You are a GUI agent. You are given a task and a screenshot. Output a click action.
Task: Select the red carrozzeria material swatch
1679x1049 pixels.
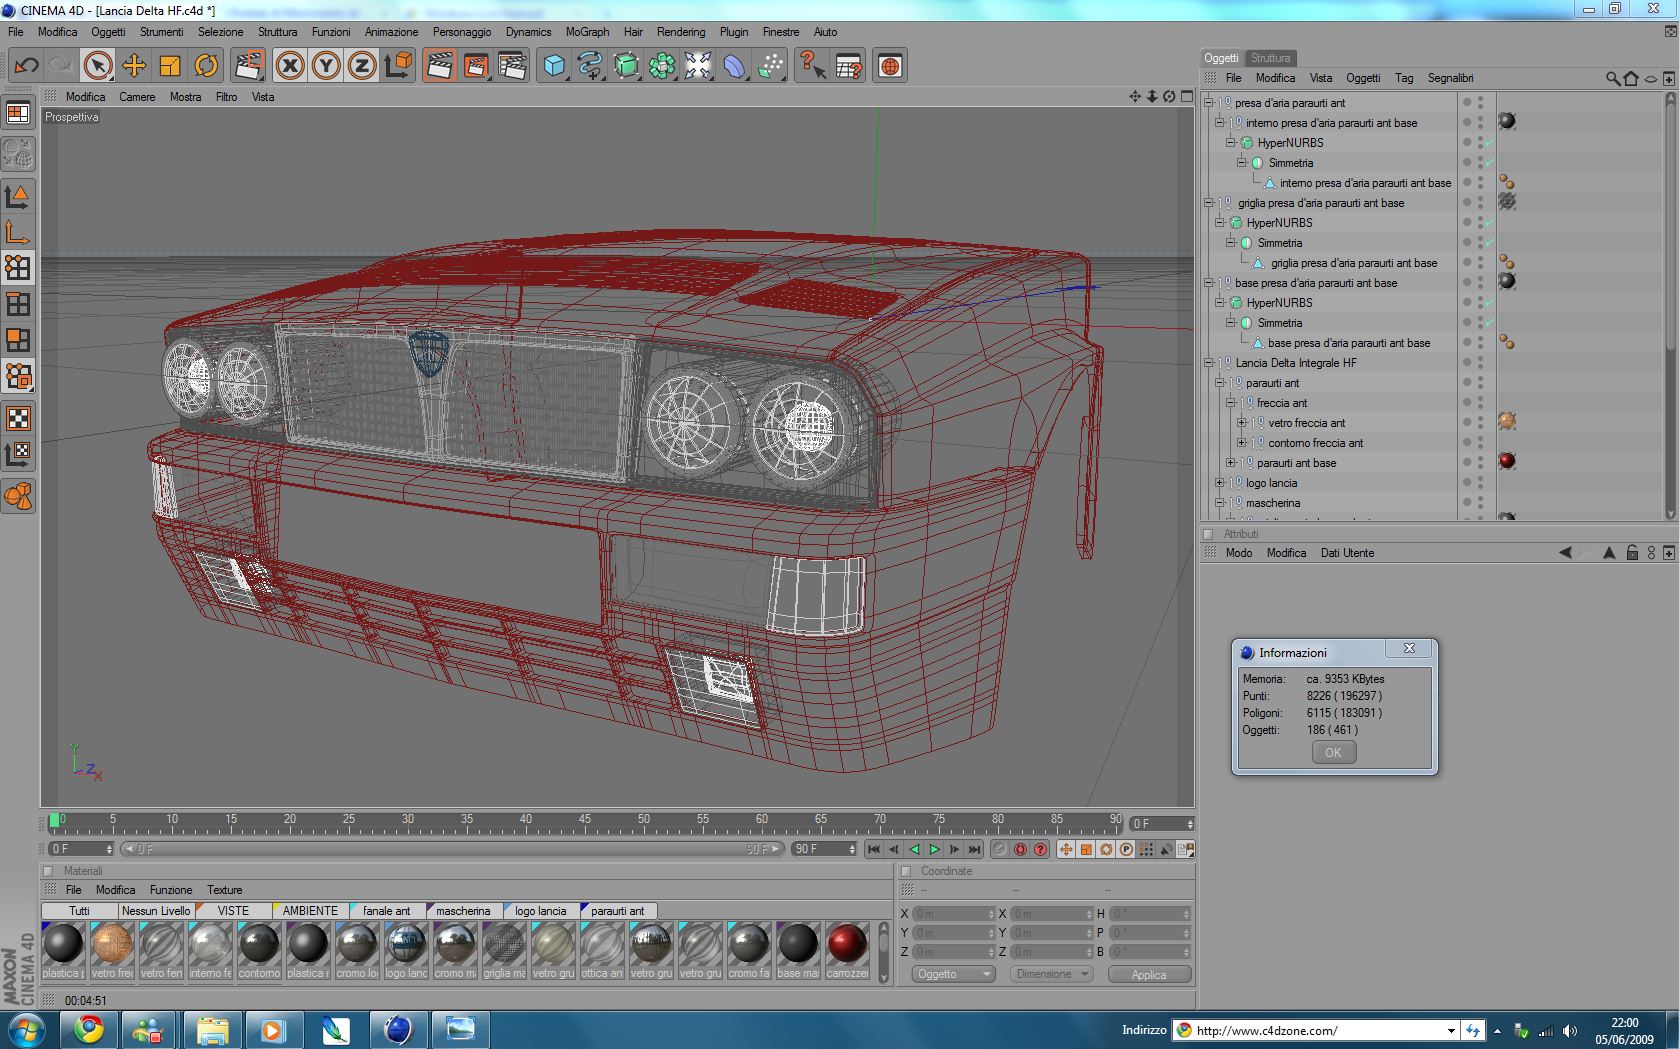pyautogui.click(x=847, y=944)
